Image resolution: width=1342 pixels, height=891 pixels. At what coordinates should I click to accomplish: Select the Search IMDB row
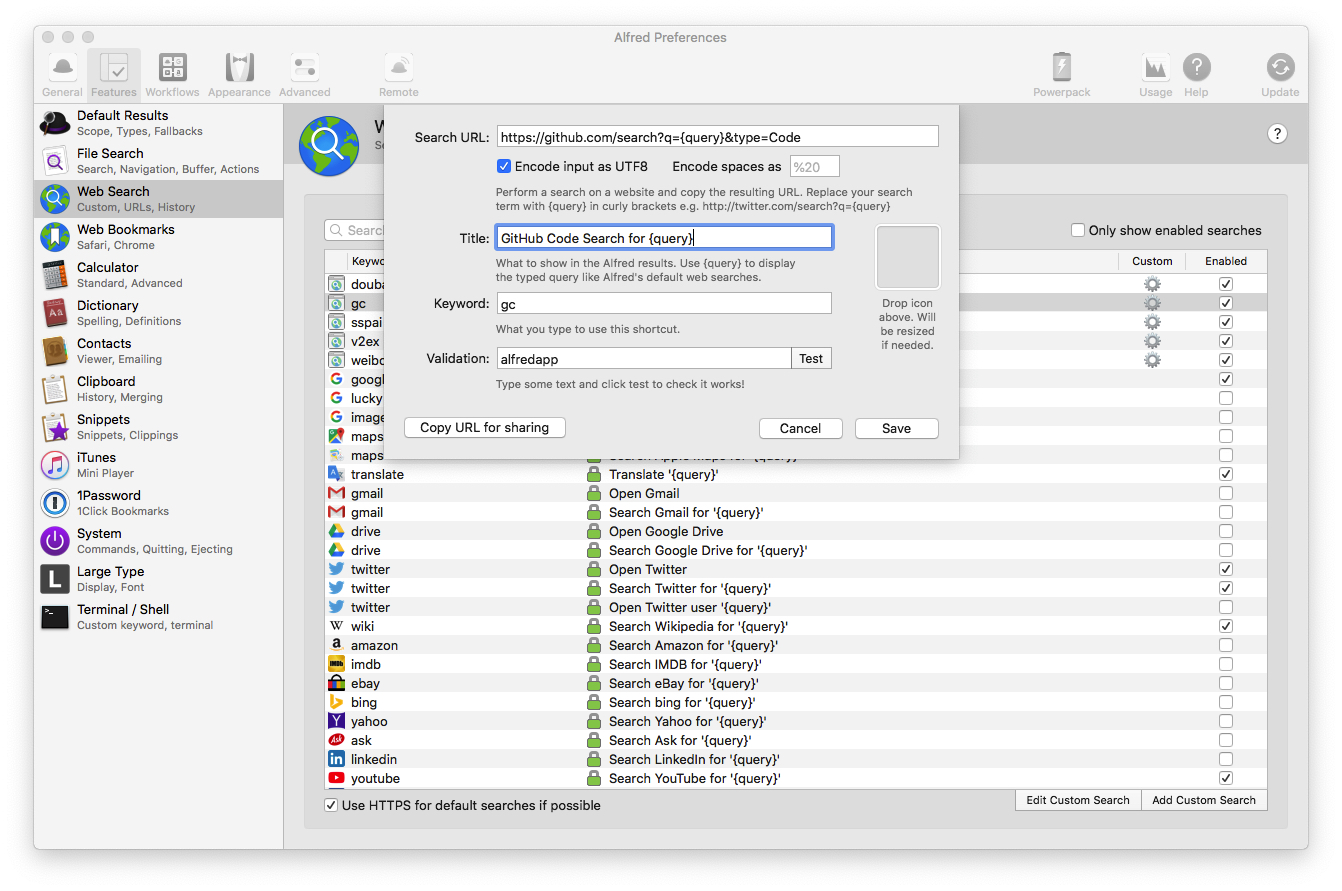[x=796, y=664]
